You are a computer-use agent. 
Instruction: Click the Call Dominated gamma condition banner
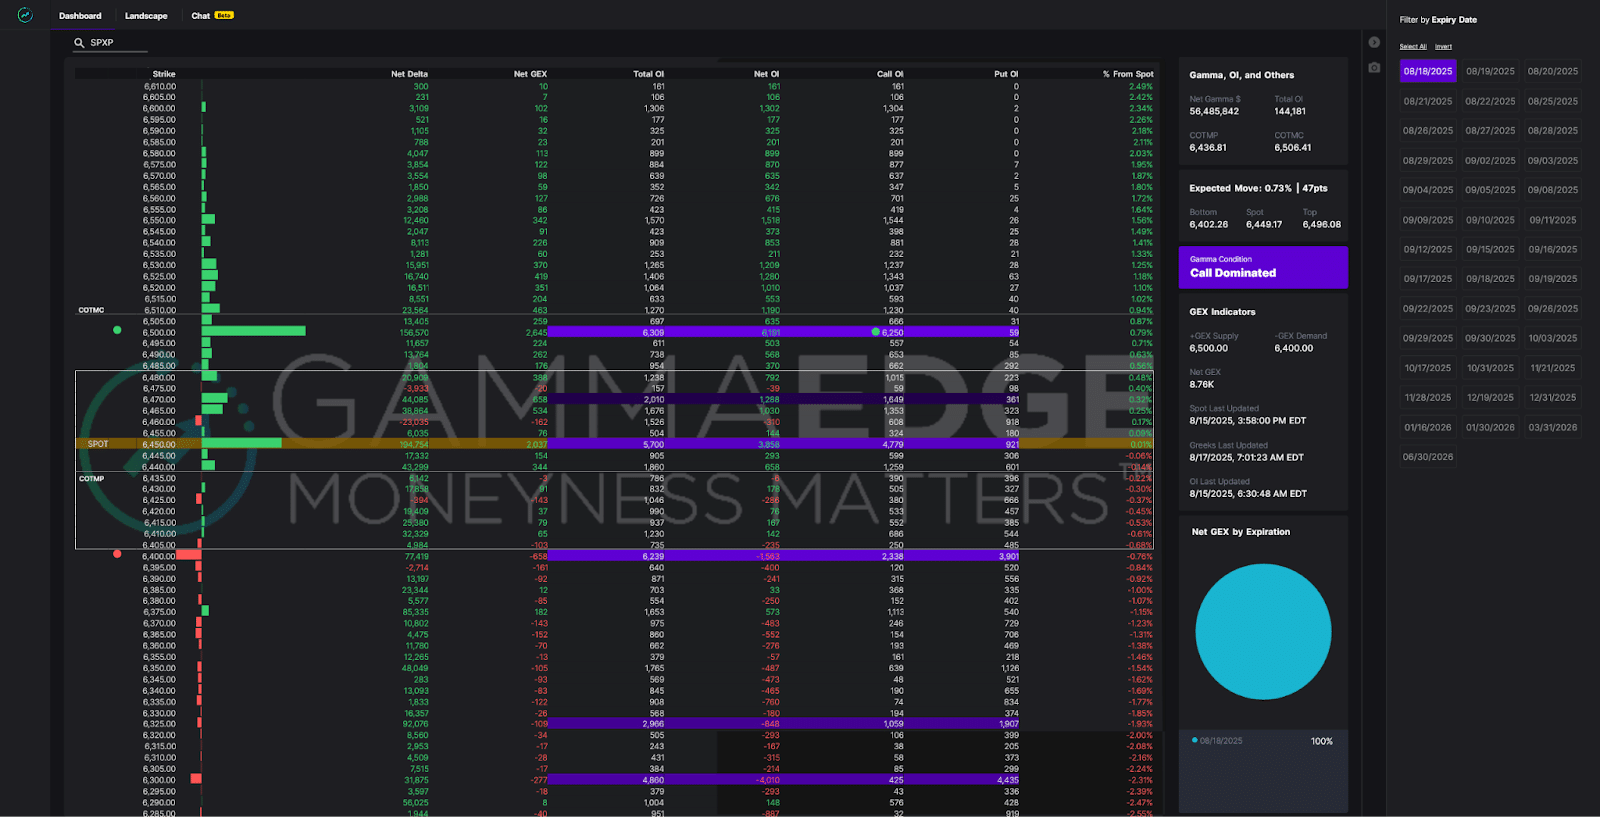pos(1263,267)
